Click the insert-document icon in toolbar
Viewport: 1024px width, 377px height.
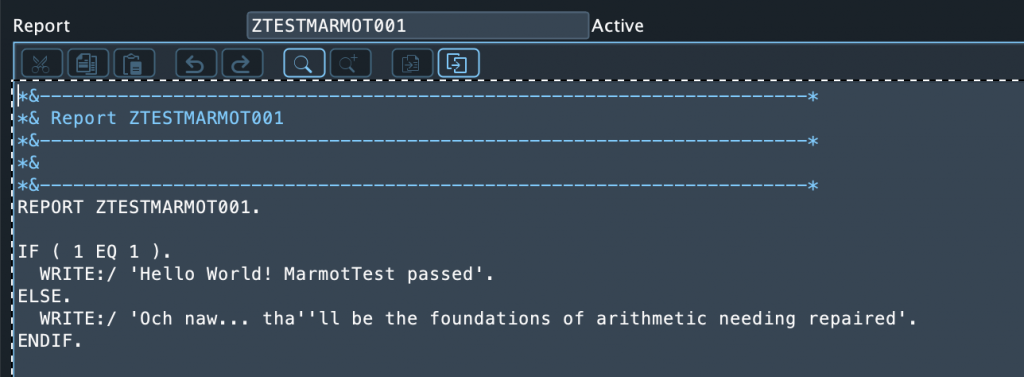coord(412,63)
